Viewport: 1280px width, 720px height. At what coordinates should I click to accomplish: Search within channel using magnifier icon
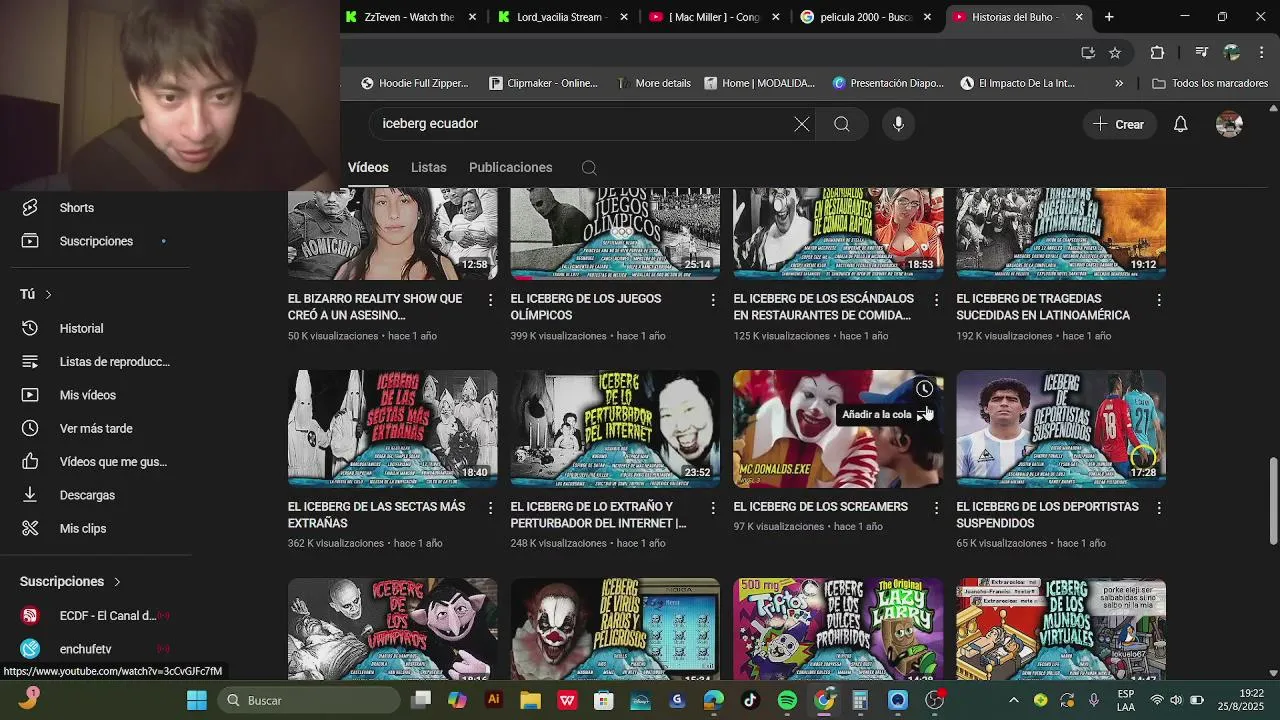click(x=589, y=168)
